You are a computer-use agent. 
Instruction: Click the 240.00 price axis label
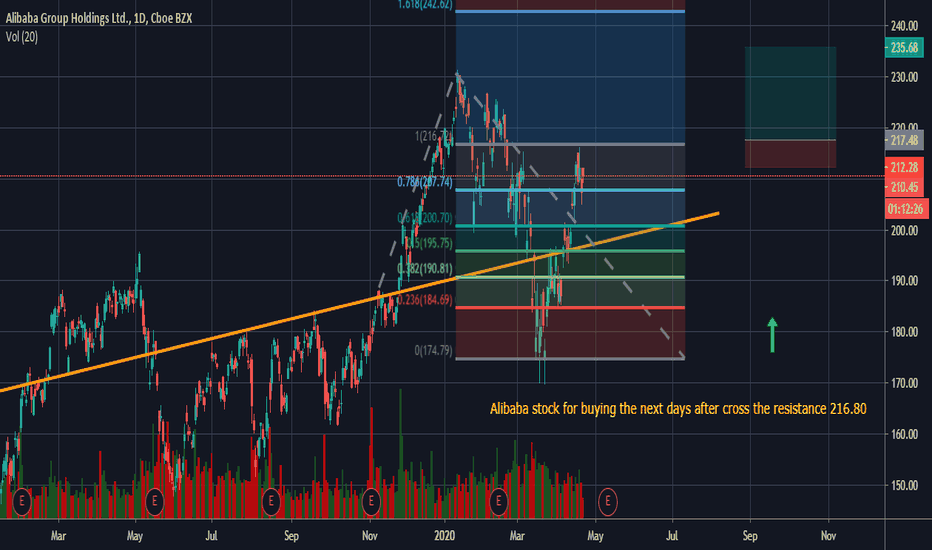[x=904, y=26]
